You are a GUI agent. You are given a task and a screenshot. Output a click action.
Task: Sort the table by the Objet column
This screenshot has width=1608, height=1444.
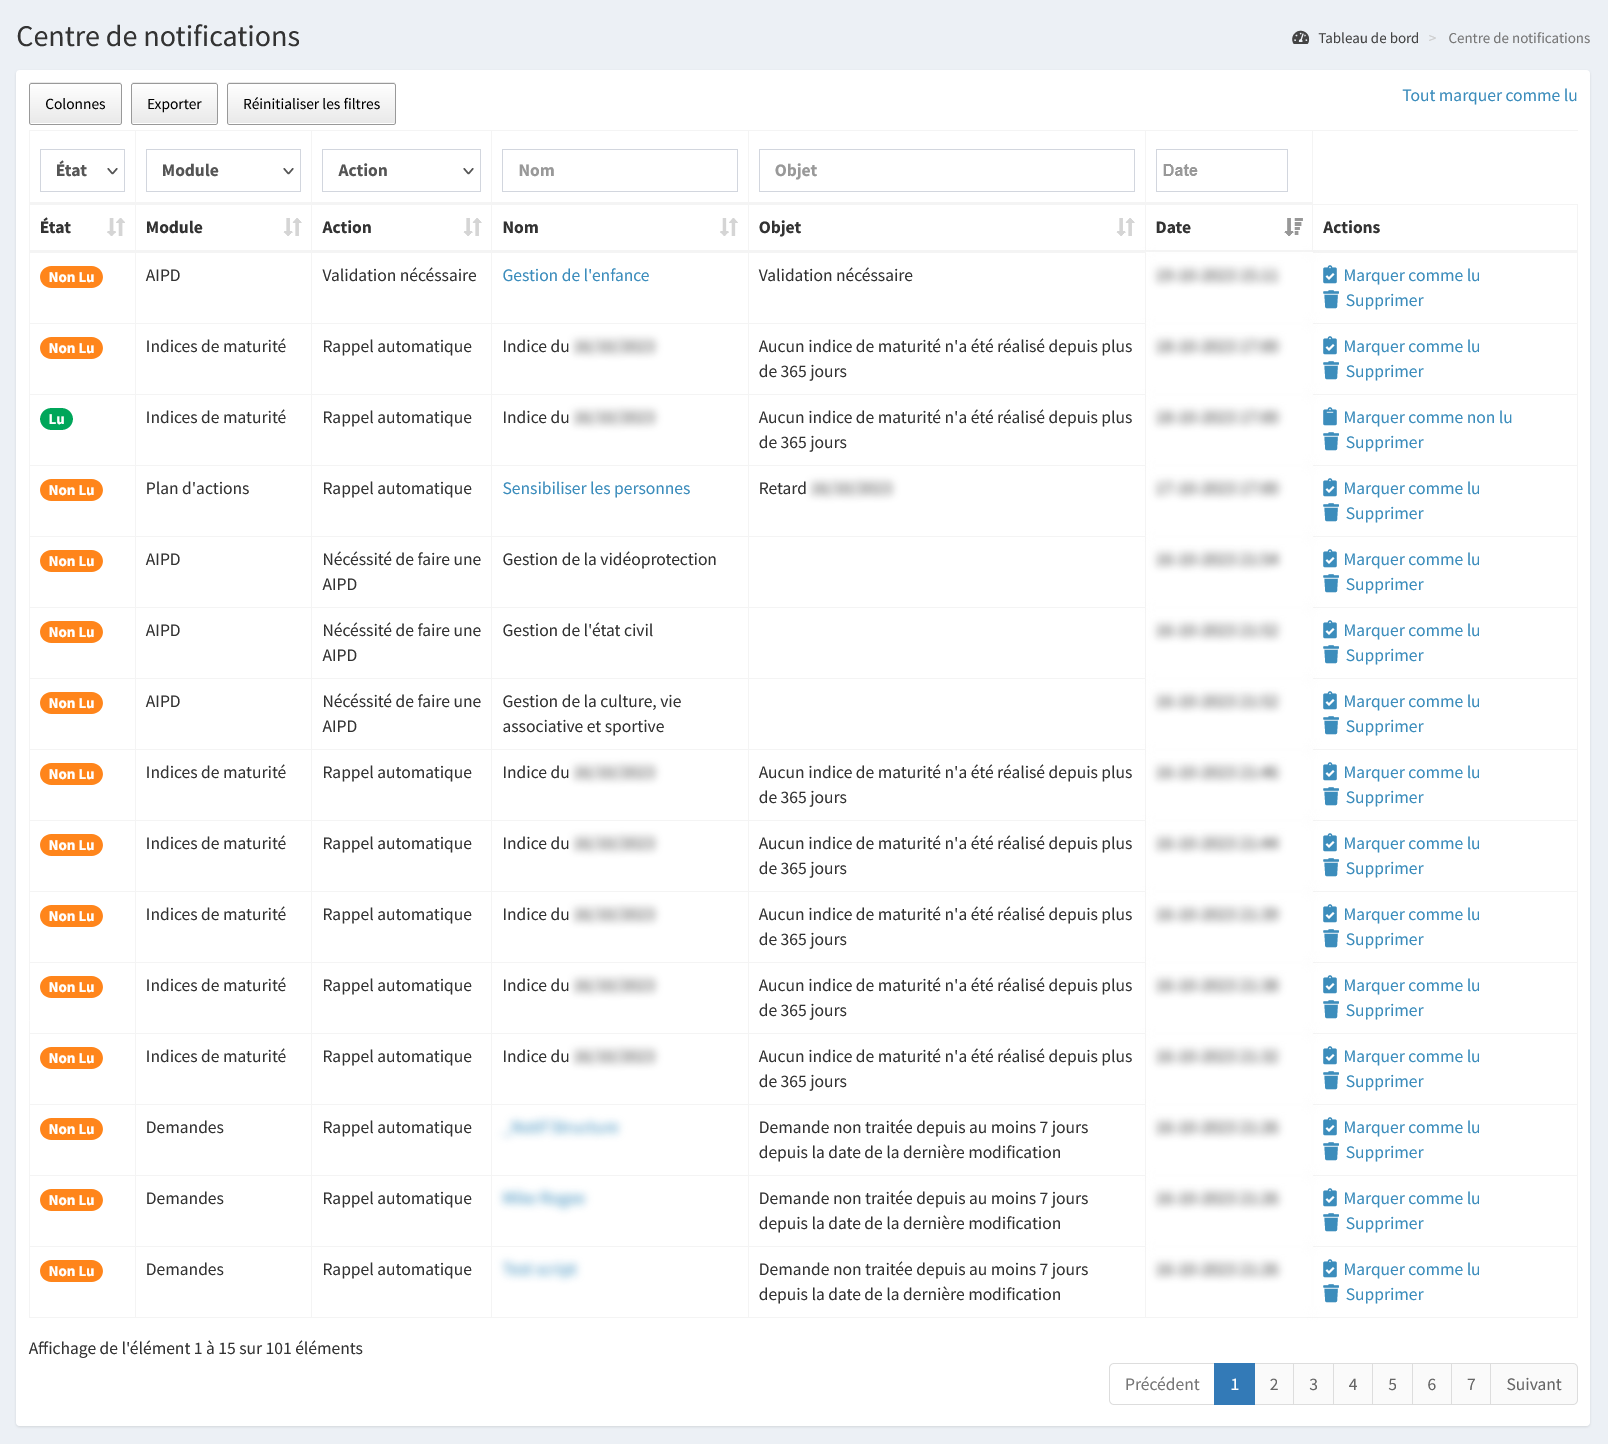pyautogui.click(x=1125, y=227)
